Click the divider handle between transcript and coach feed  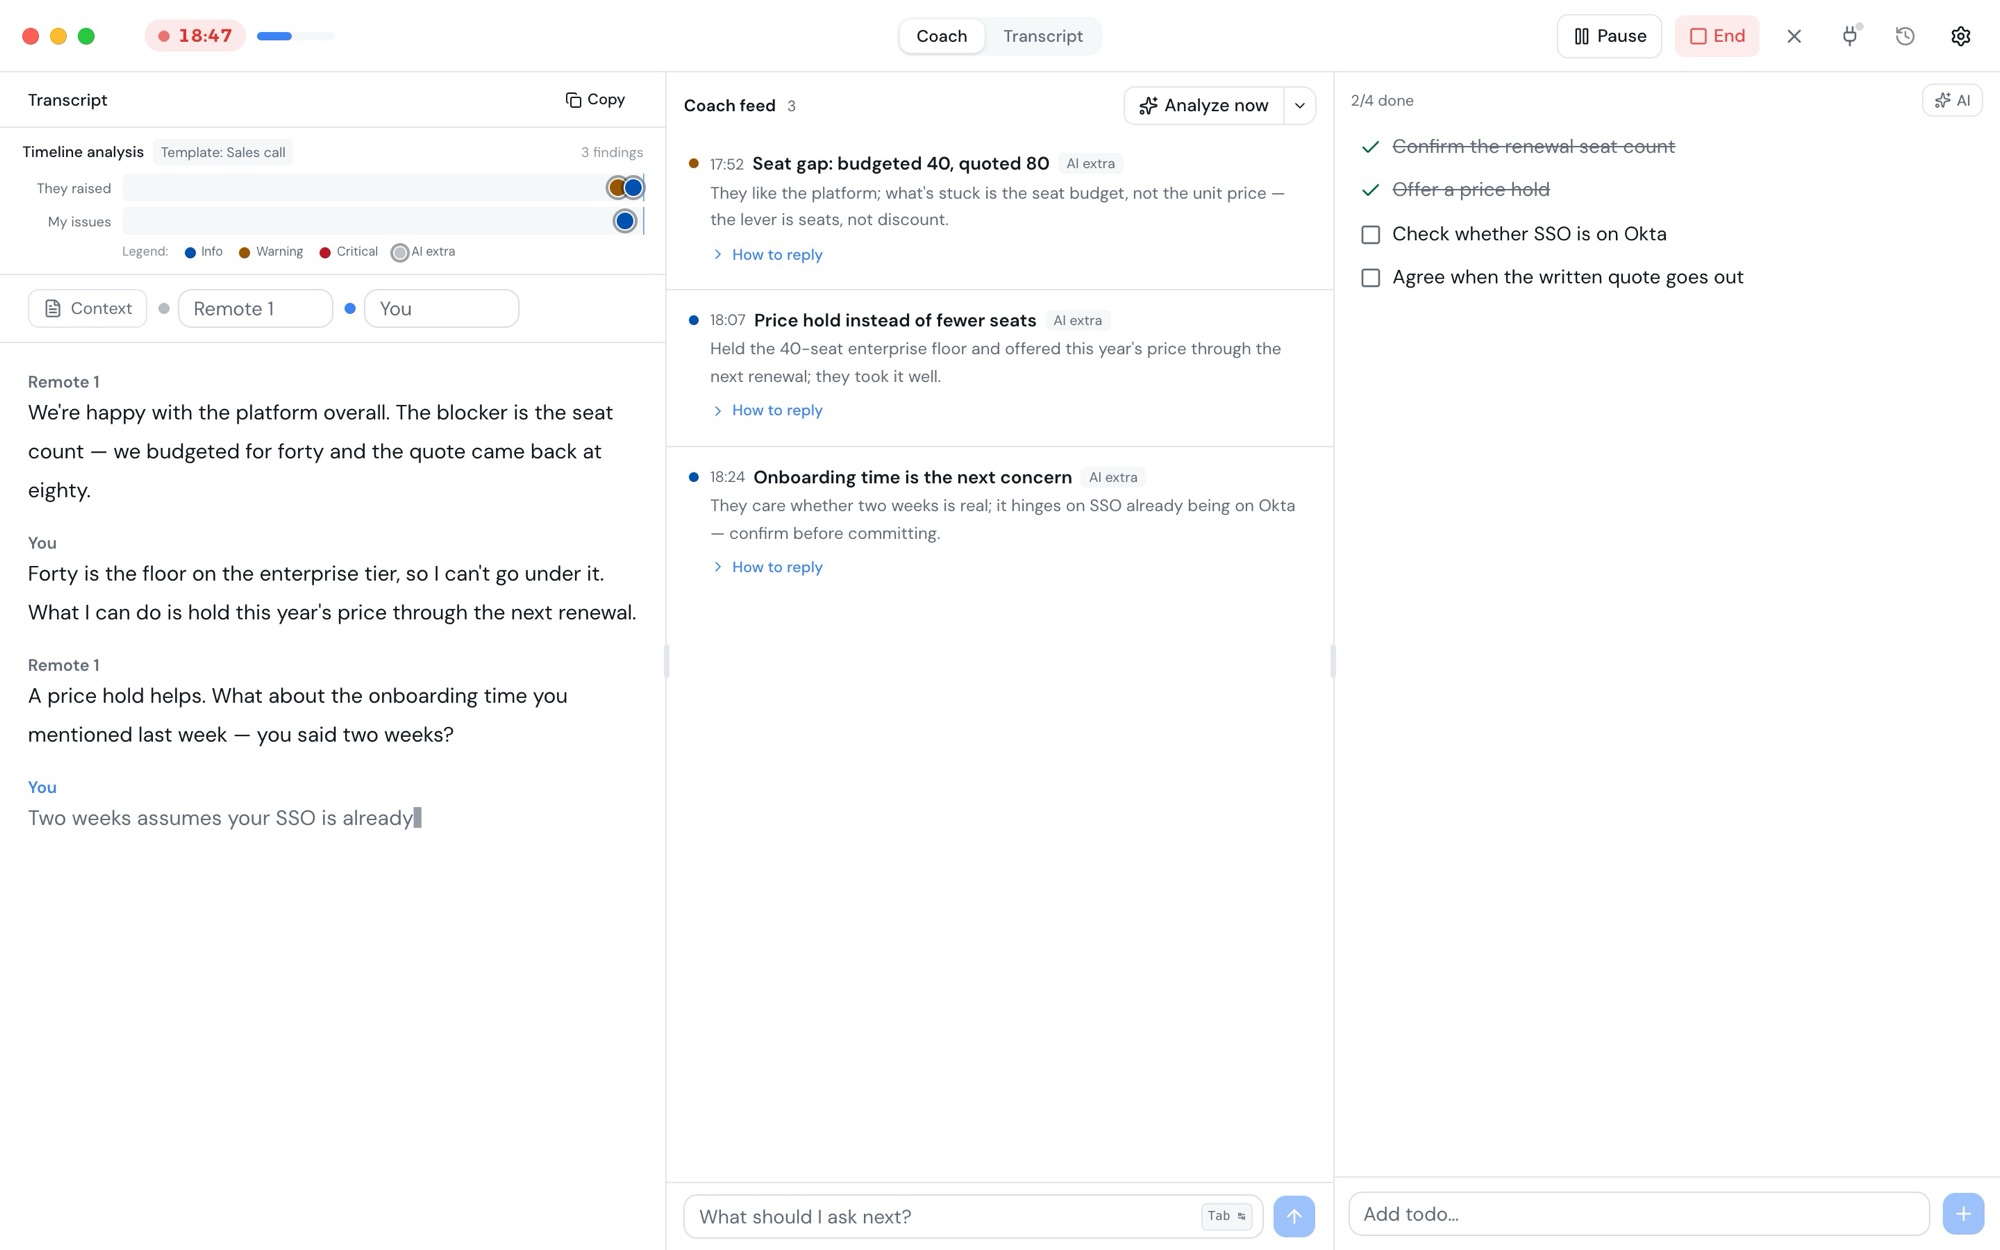[666, 661]
